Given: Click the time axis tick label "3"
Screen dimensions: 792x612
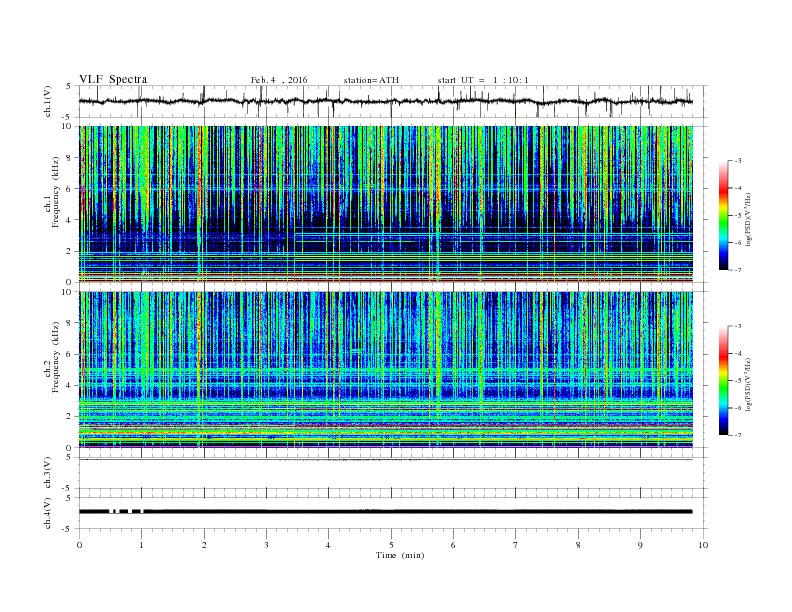Looking at the screenshot, I should [x=266, y=545].
